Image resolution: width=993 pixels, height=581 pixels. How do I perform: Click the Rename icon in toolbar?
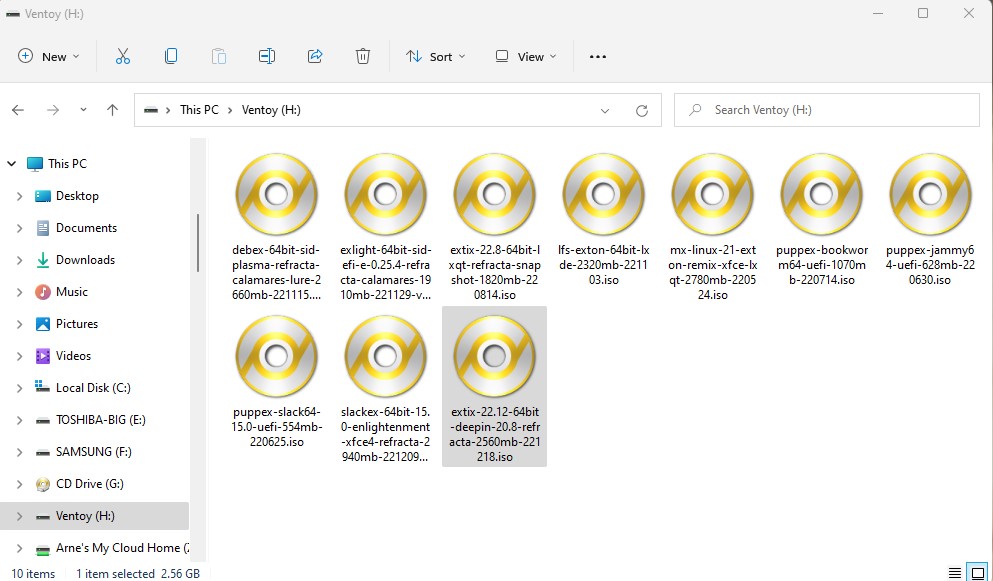coord(267,56)
